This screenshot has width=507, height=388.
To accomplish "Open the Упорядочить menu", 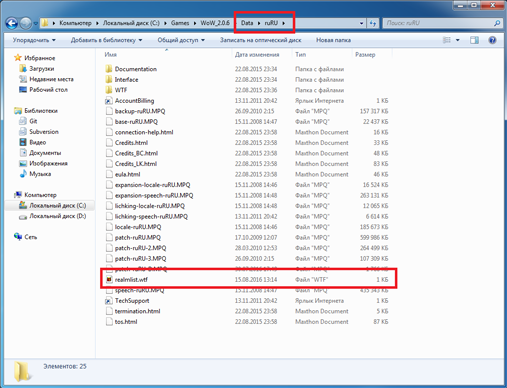I will [34, 40].
